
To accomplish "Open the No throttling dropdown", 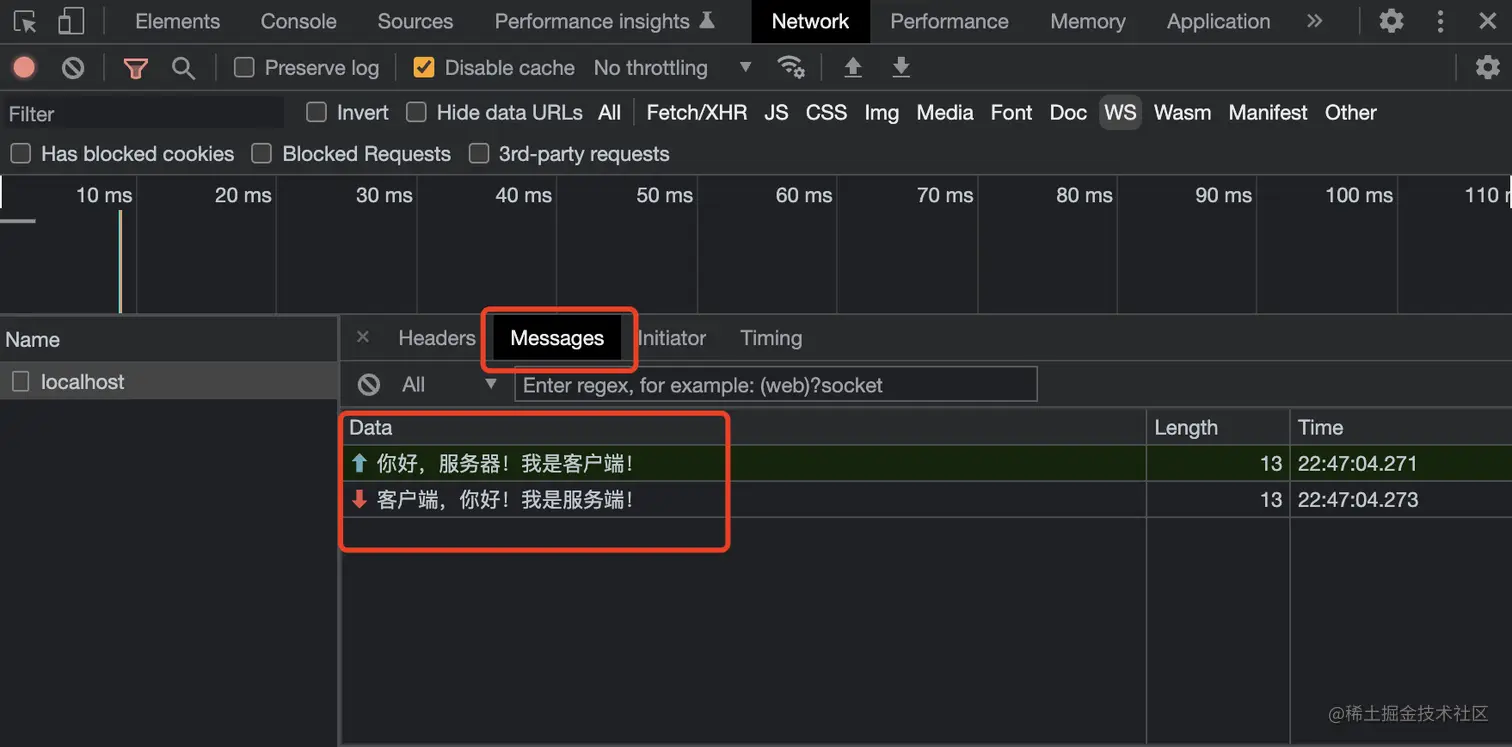I will point(672,68).
